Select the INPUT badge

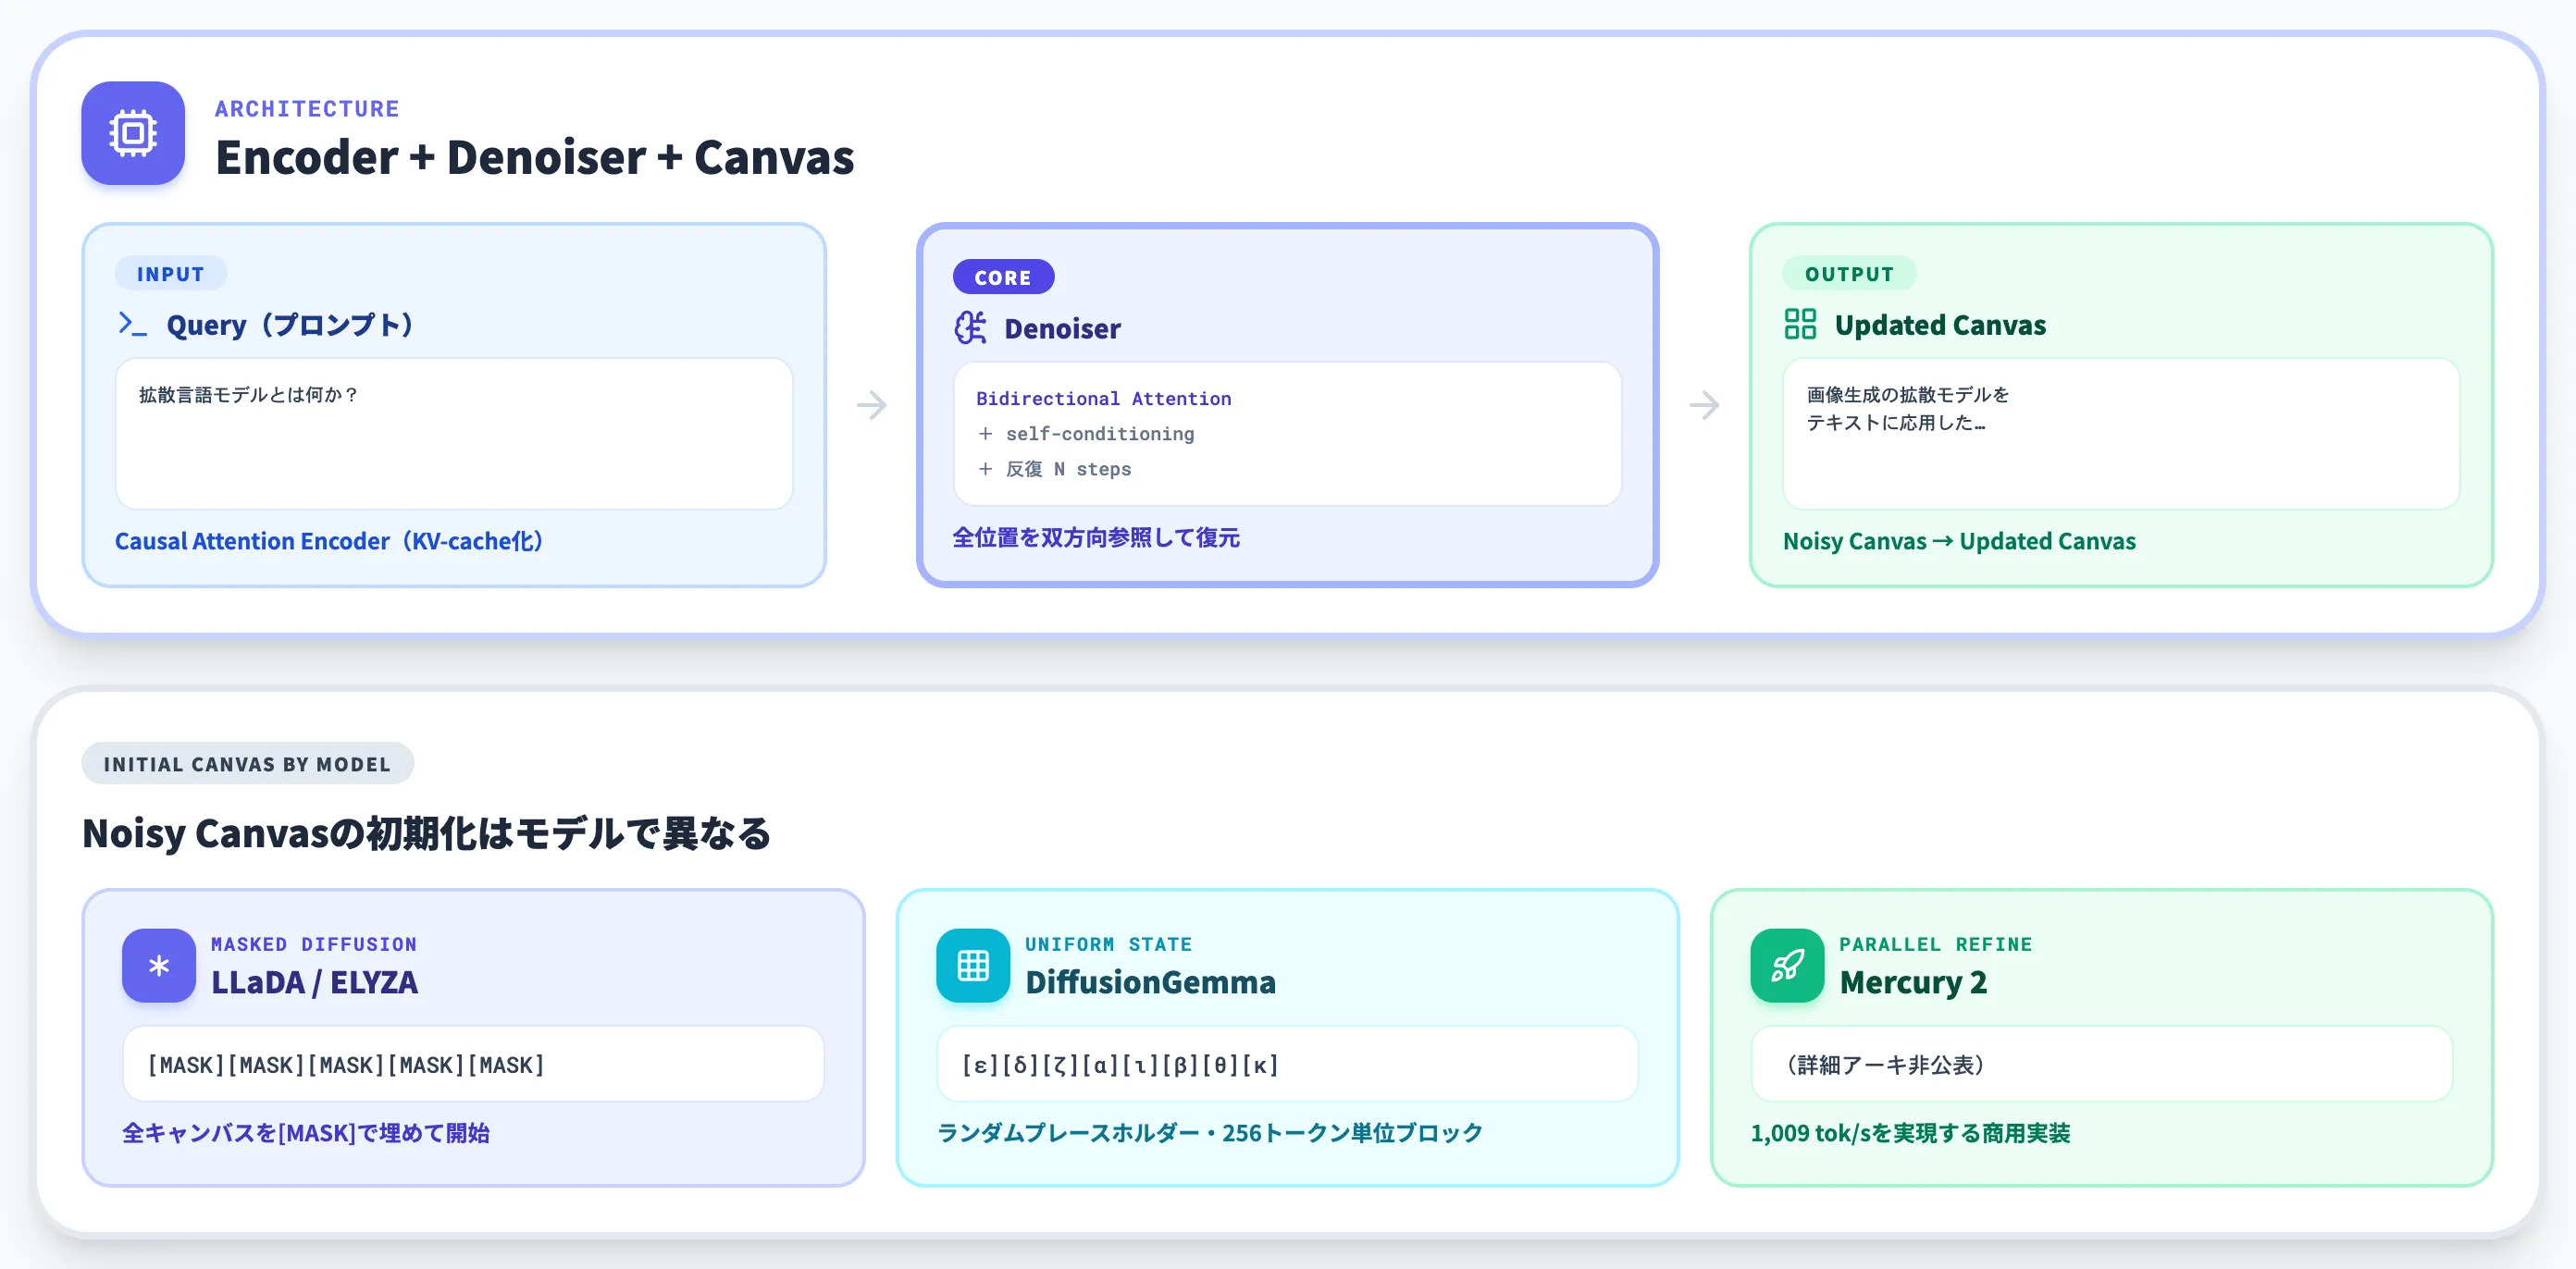tap(171, 274)
